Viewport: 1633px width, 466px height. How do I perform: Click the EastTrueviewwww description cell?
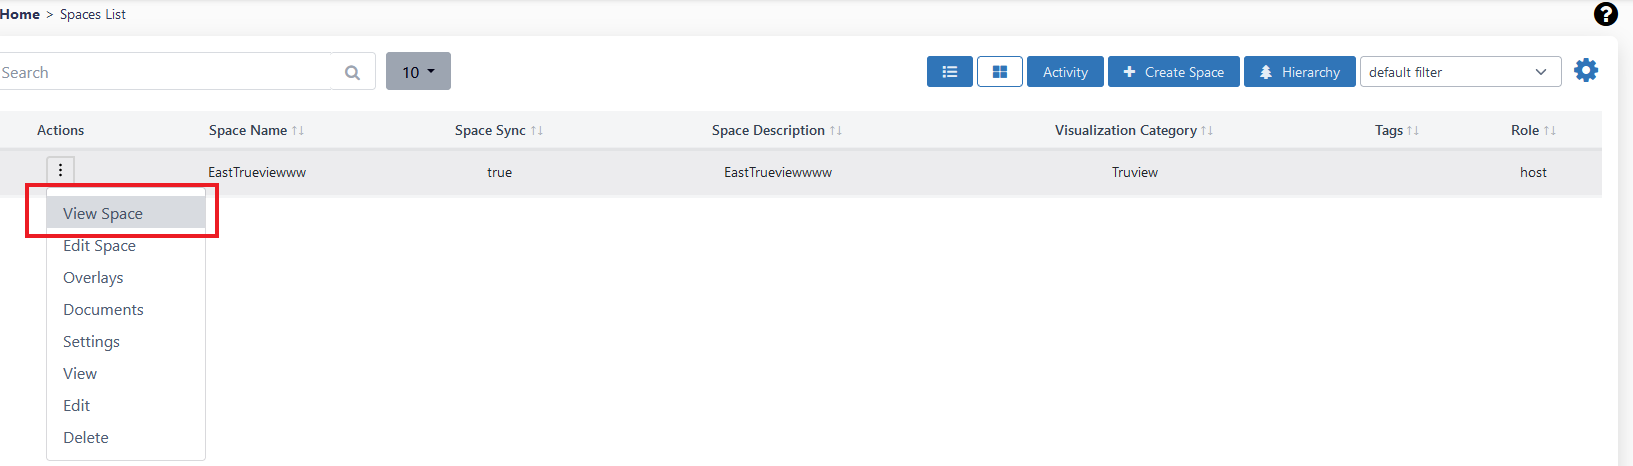[778, 172]
